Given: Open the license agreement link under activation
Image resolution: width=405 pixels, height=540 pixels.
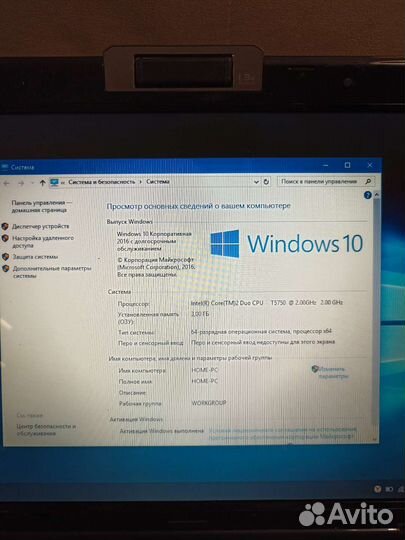Looking at the screenshot, I should pyautogui.click(x=282, y=433).
